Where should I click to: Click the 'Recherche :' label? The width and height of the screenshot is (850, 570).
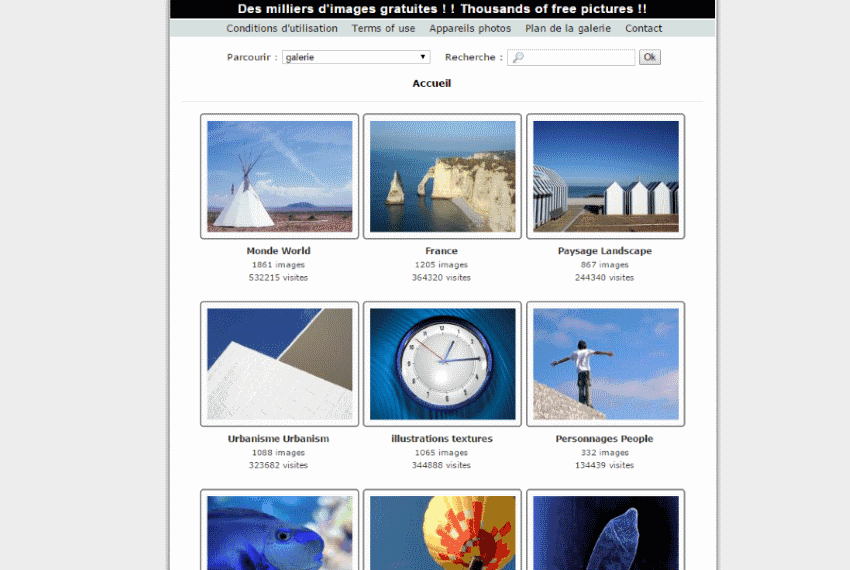tap(474, 57)
